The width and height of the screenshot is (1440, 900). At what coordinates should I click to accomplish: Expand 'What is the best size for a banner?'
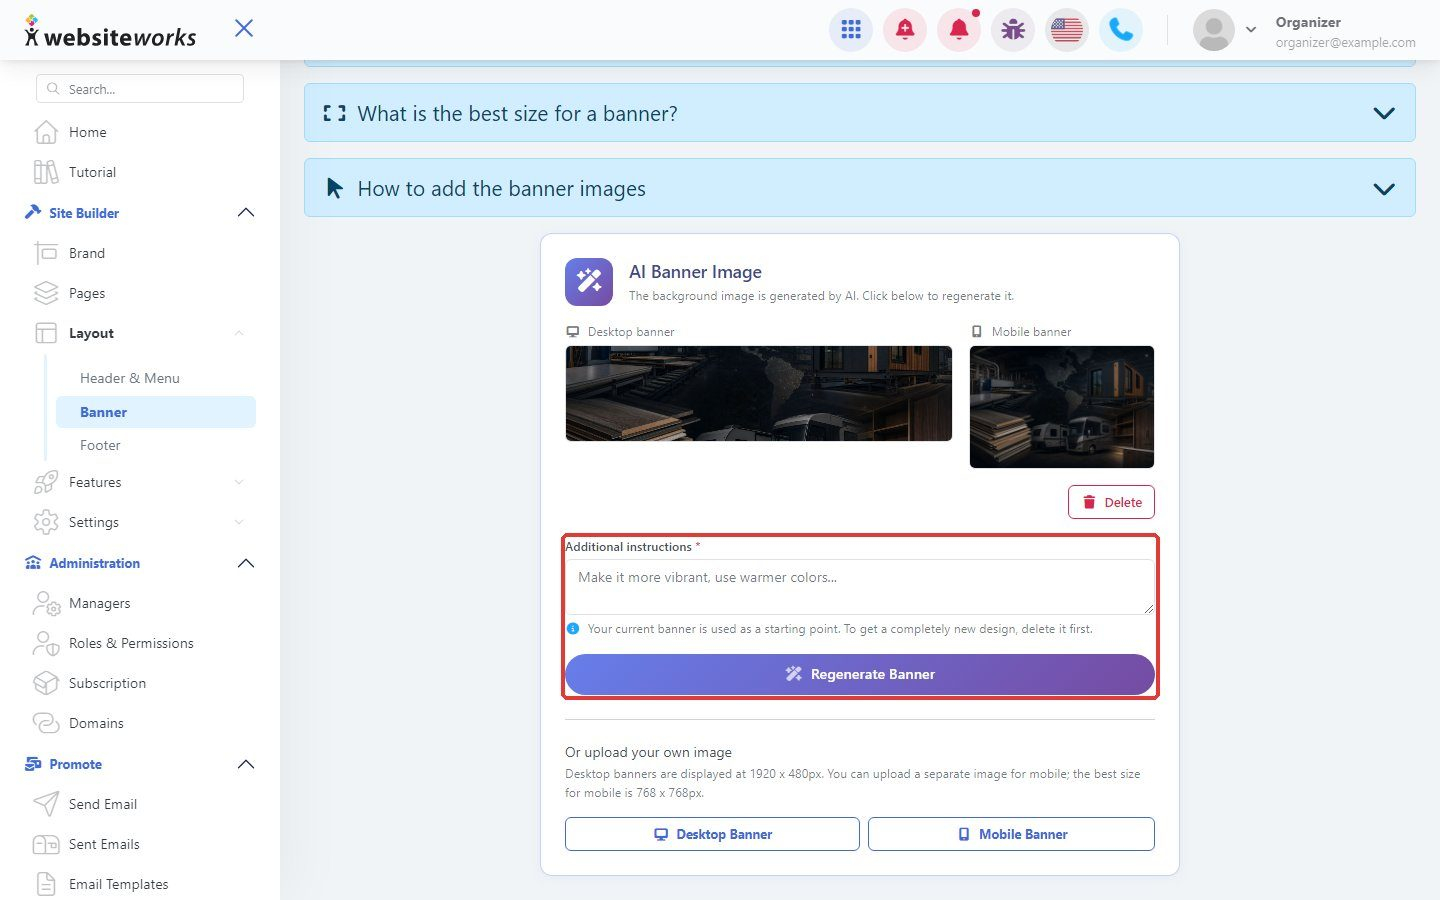coord(860,113)
